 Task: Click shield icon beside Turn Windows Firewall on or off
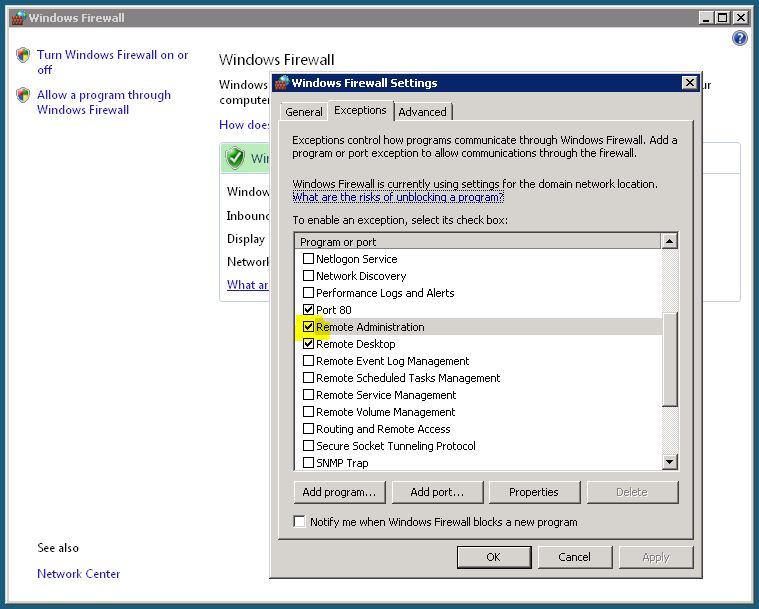pyautogui.click(x=23, y=55)
